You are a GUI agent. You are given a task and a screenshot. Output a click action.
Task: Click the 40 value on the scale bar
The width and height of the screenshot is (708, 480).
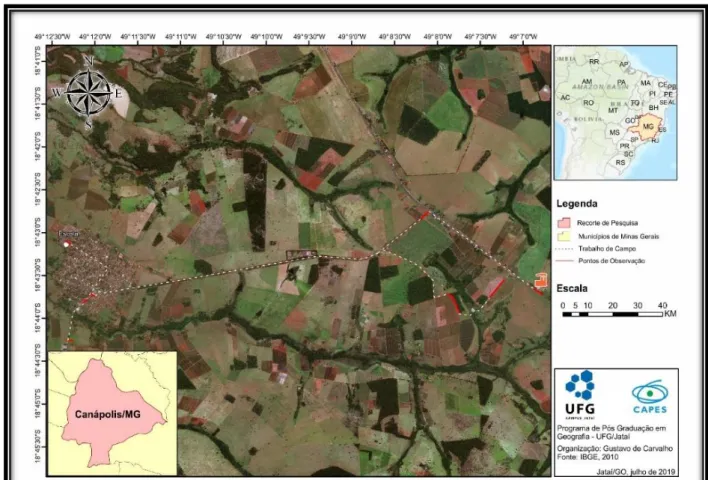point(662,306)
